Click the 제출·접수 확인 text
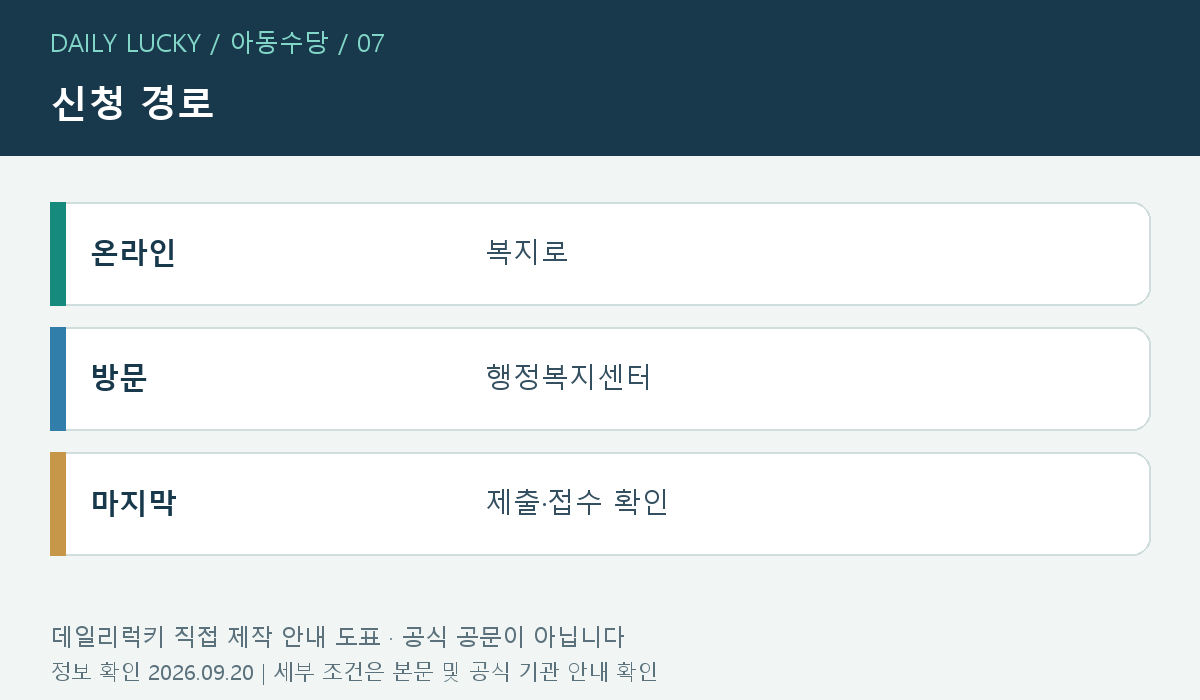The width and height of the screenshot is (1200, 700). (577, 502)
